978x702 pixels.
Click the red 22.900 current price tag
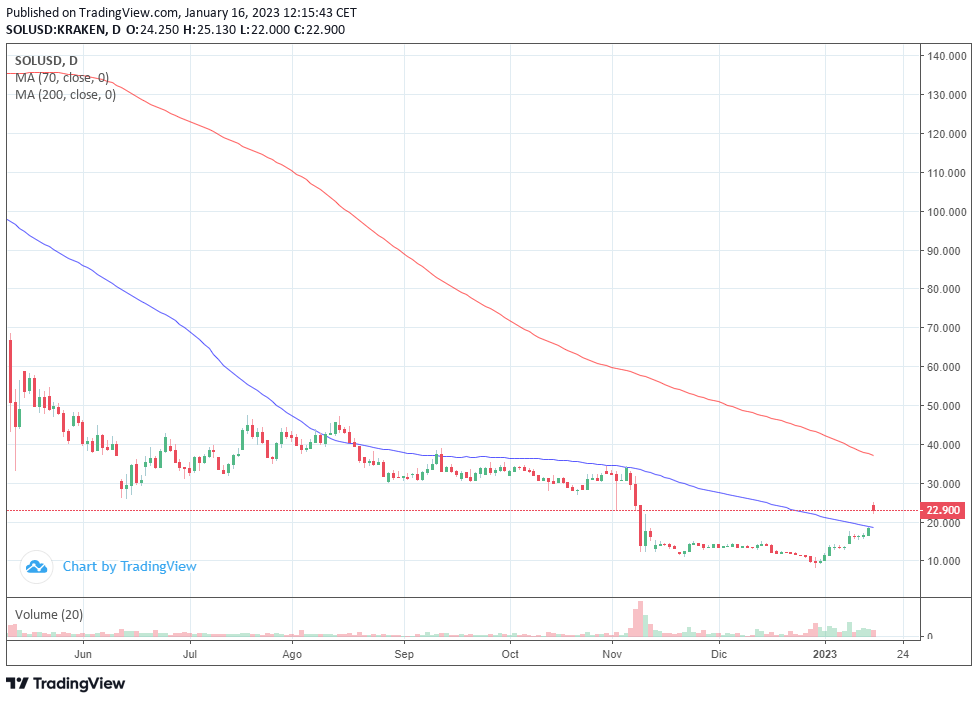pos(942,510)
